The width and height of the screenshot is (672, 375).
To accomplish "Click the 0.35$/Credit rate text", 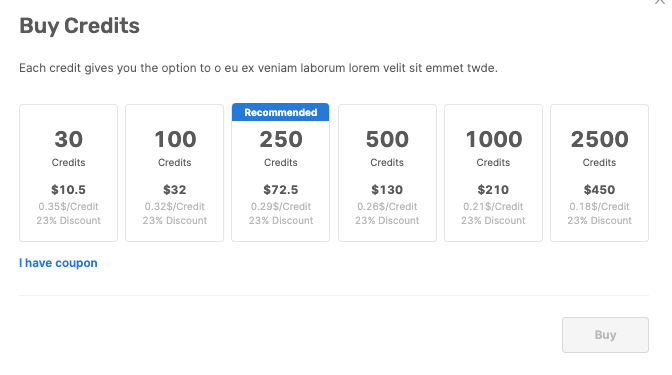I will [68, 207].
